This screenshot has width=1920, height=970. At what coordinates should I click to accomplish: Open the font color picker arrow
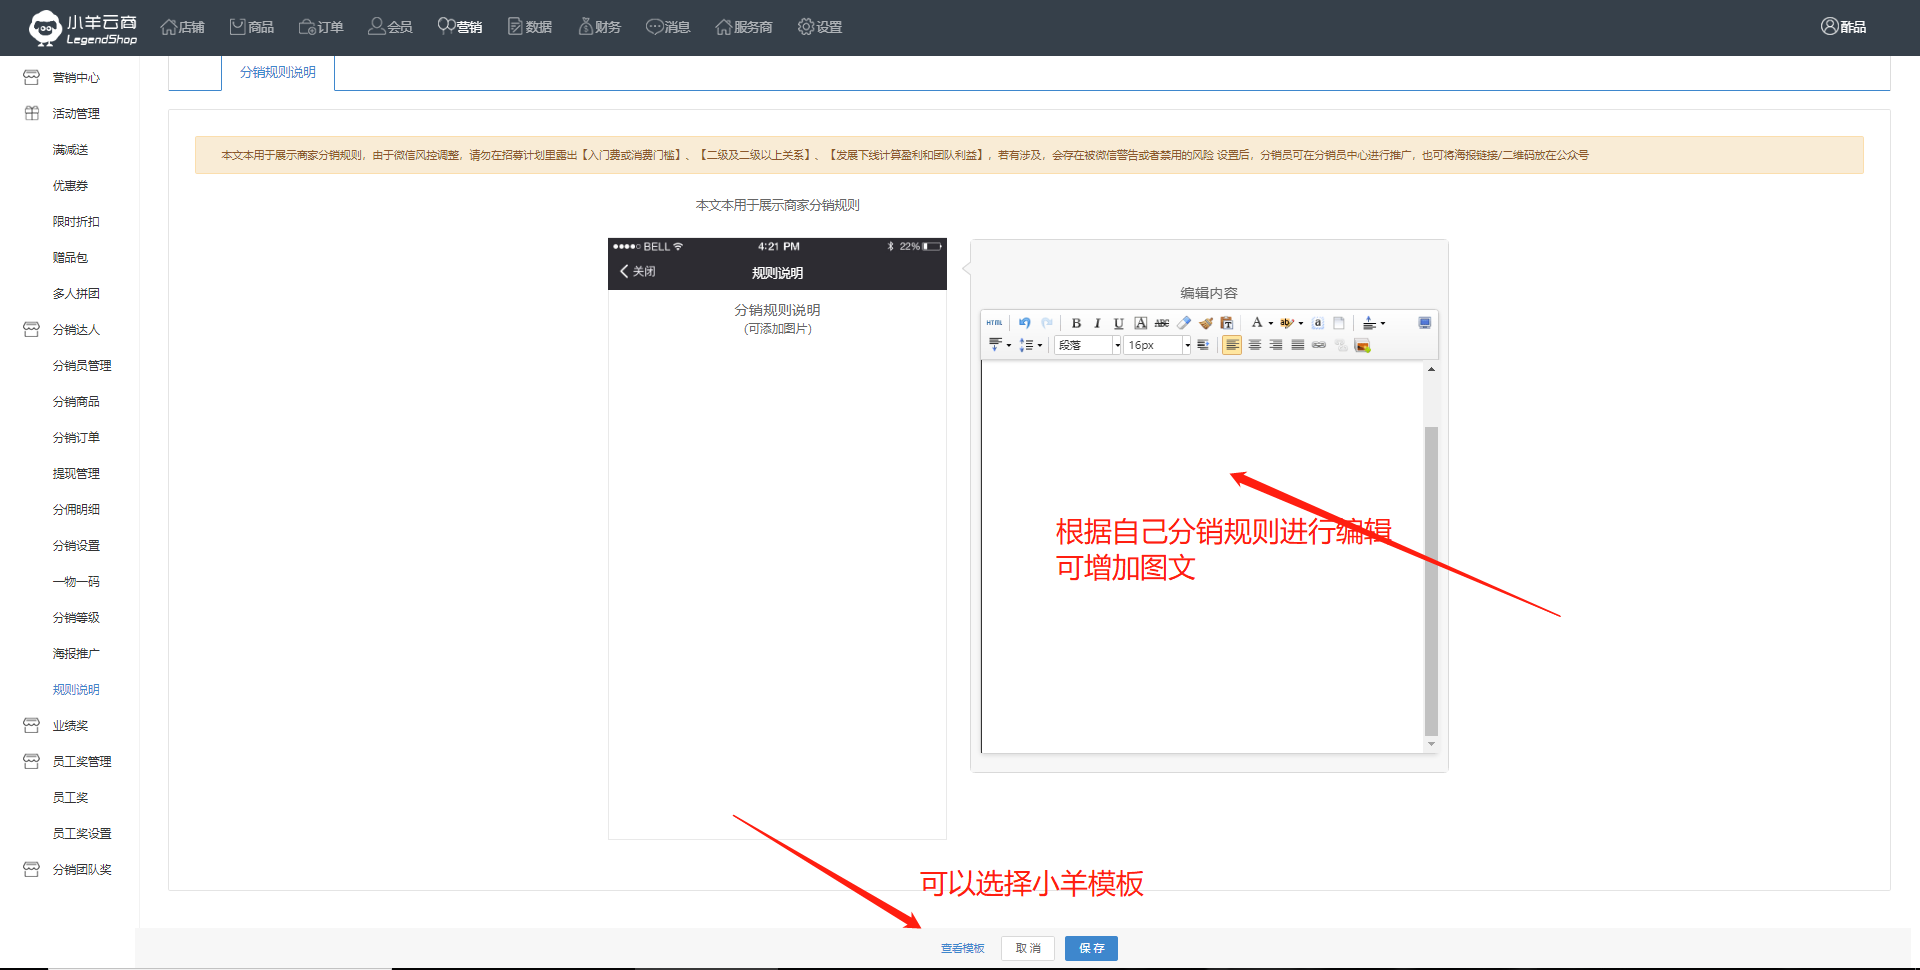click(x=1271, y=323)
